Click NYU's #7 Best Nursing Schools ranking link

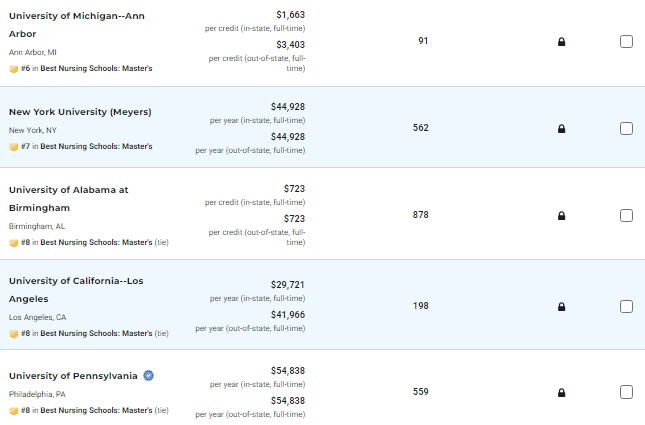coord(91,147)
